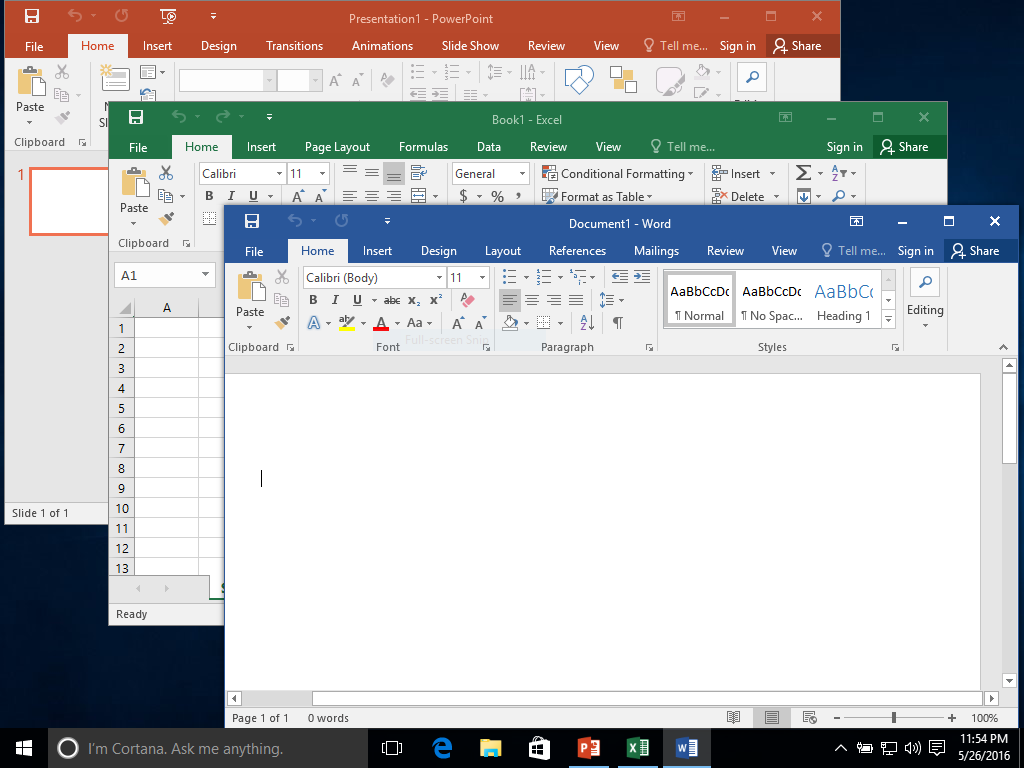The image size is (1024, 768).
Task: Toggle Subscript in Word ribbon
Action: pos(414,300)
